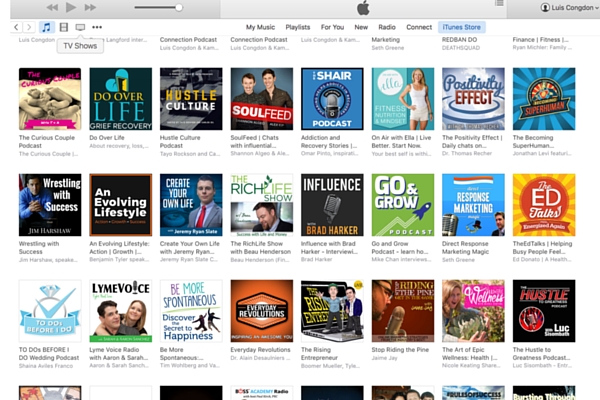The image size is (600, 400).
Task: Open An Evolving Lifestyle artwork
Action: [121, 205]
